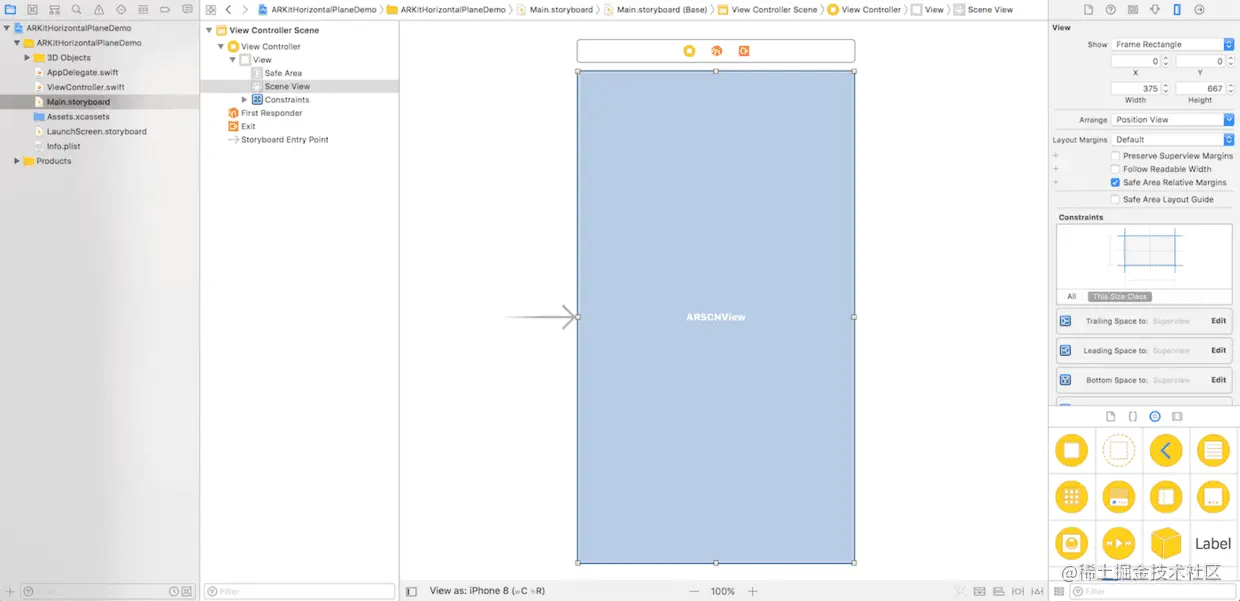Select the All constraints tab
This screenshot has height=601, width=1240.
pos(1072,297)
